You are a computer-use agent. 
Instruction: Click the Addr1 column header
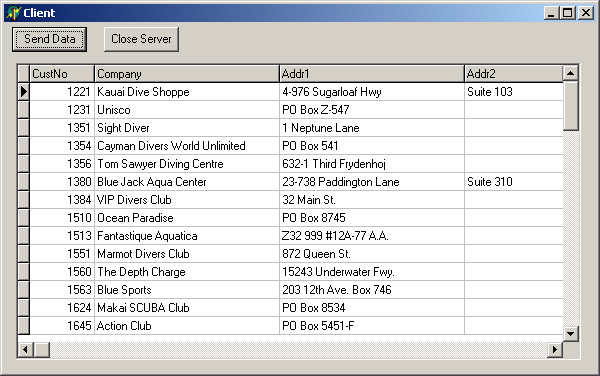pos(372,73)
